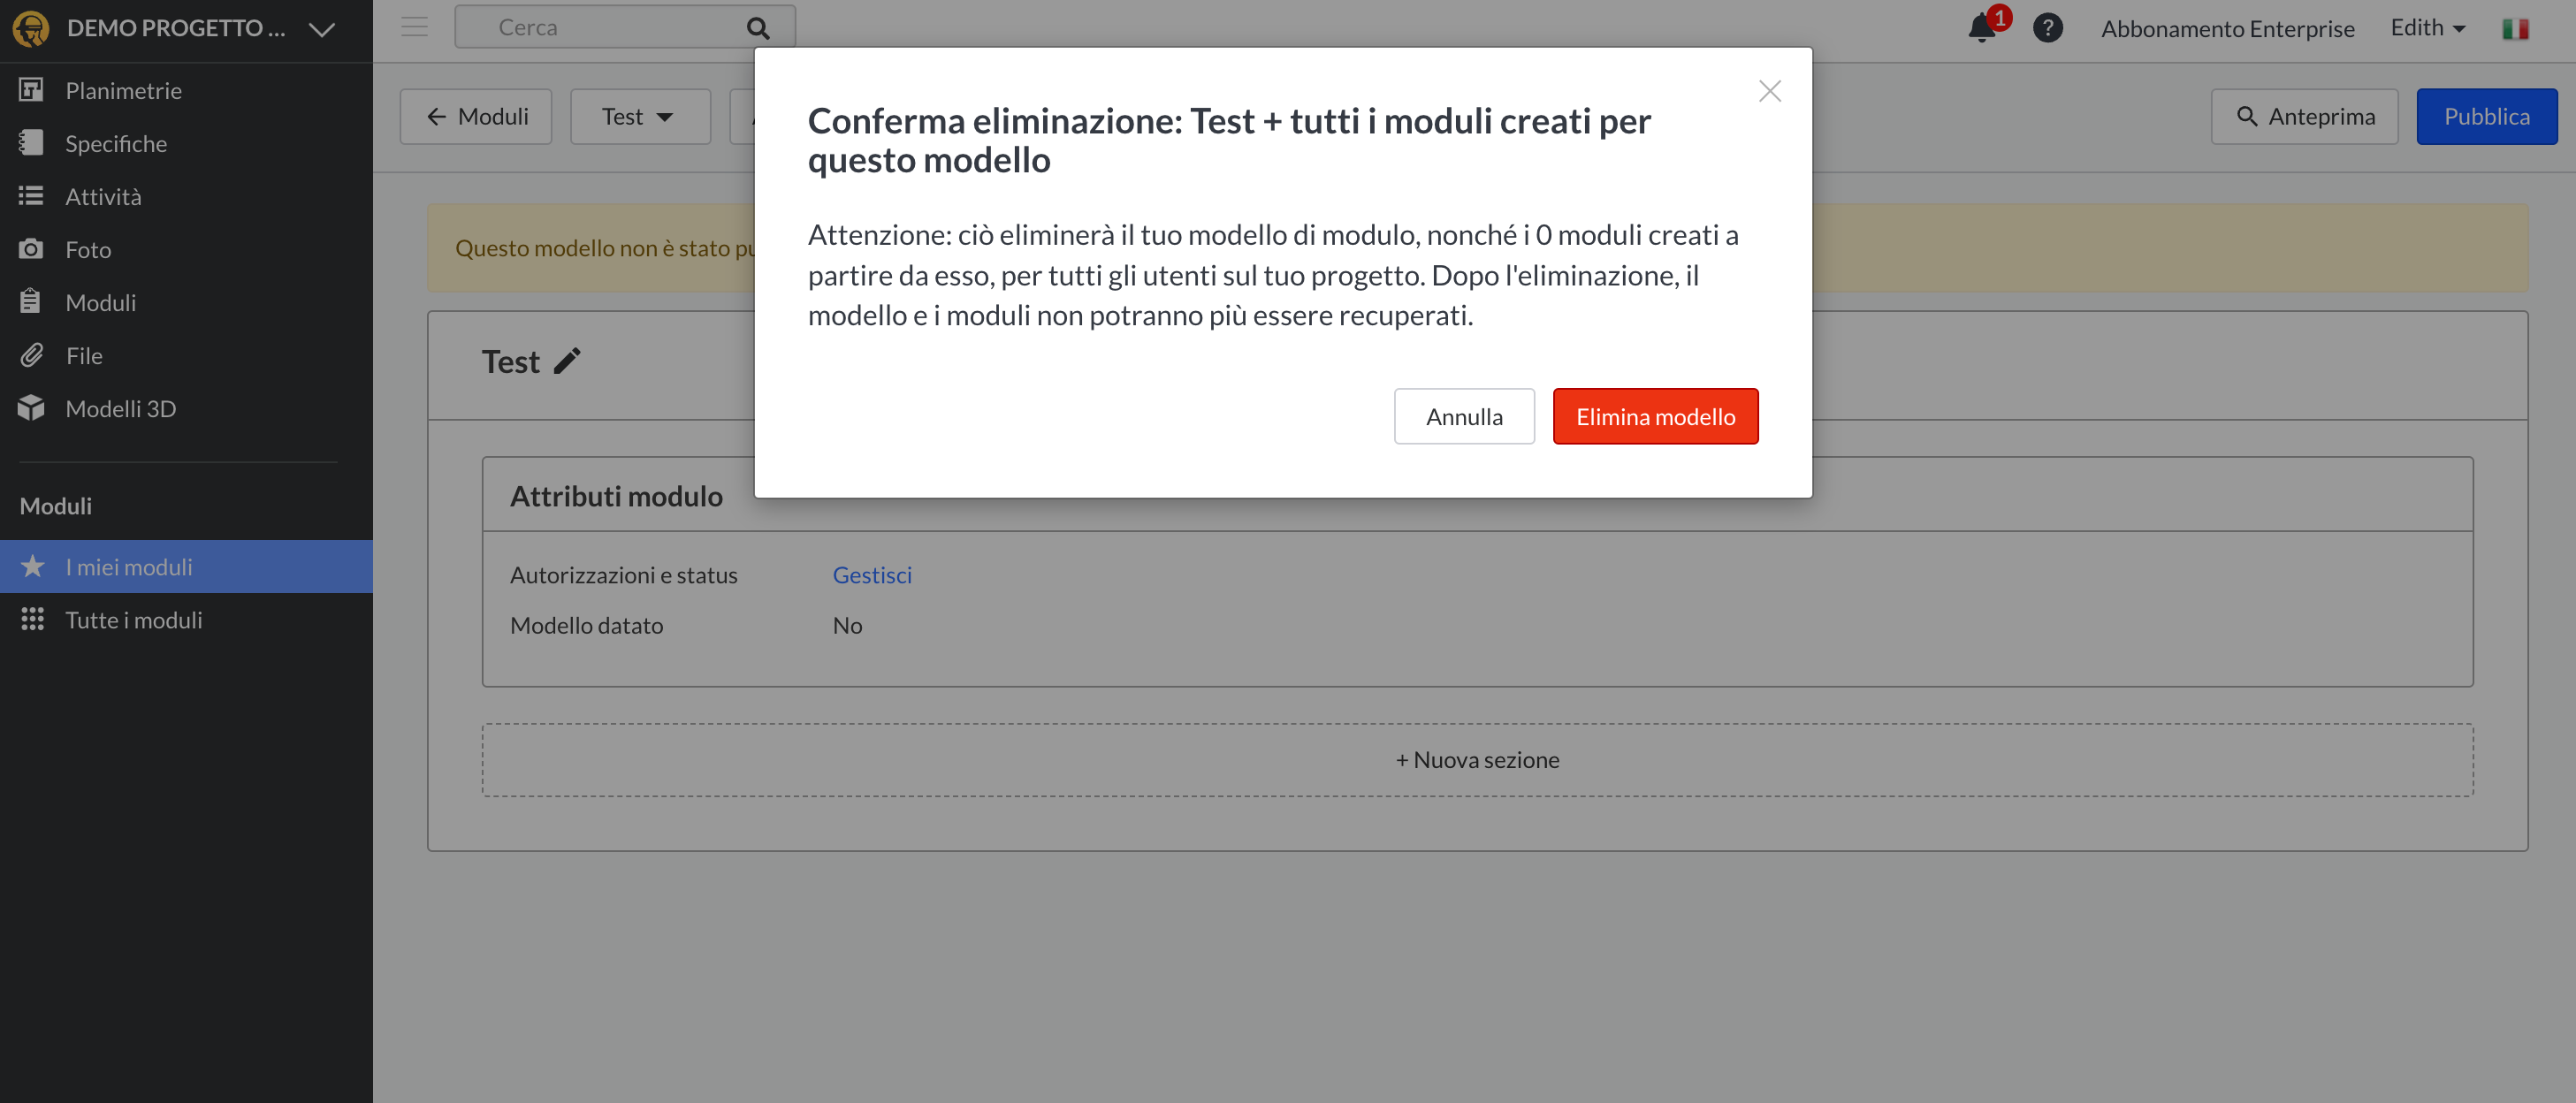Click the Gestisci link
The image size is (2576, 1103).
pos(871,575)
